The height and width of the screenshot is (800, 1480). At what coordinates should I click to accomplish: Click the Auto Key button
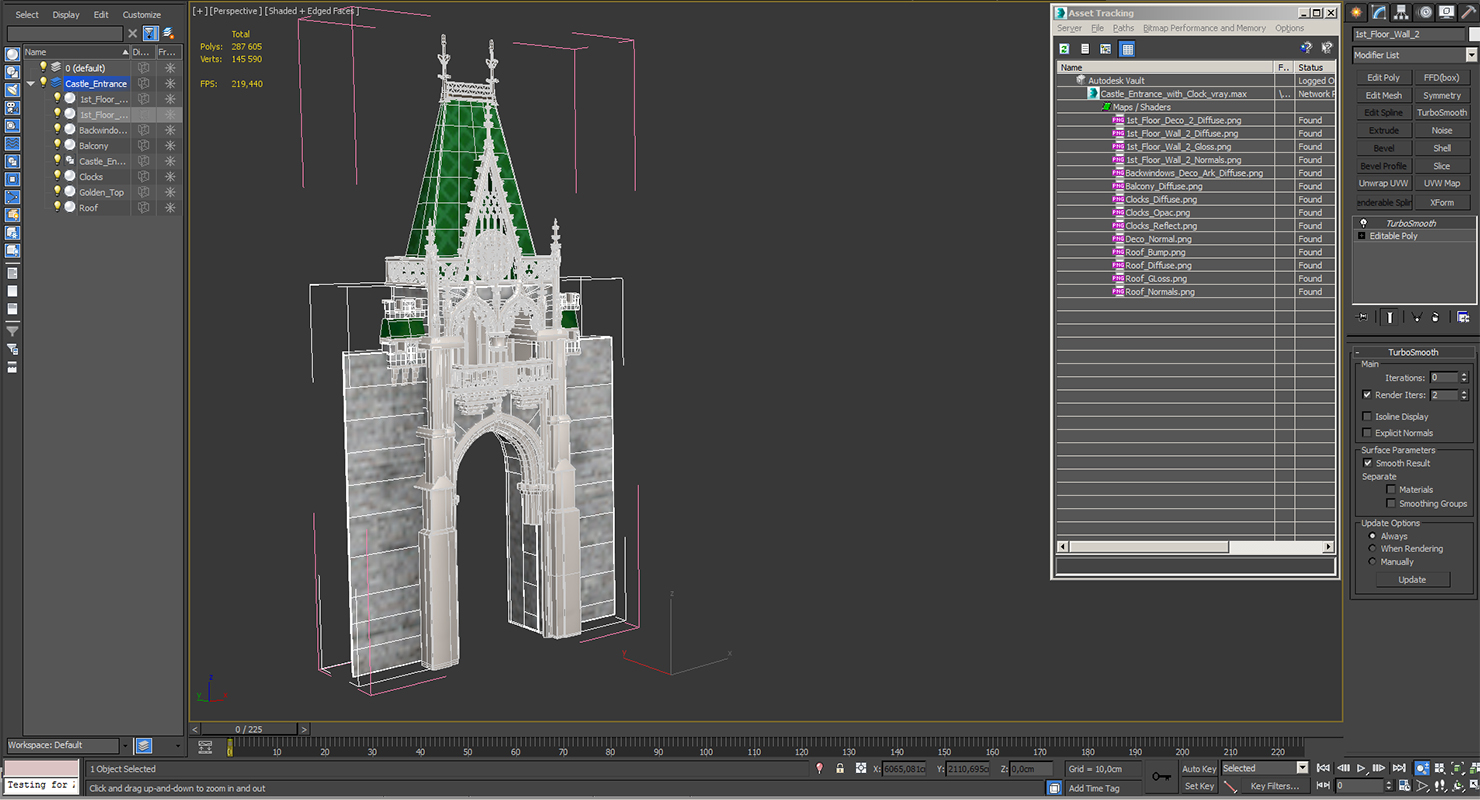pos(1198,768)
